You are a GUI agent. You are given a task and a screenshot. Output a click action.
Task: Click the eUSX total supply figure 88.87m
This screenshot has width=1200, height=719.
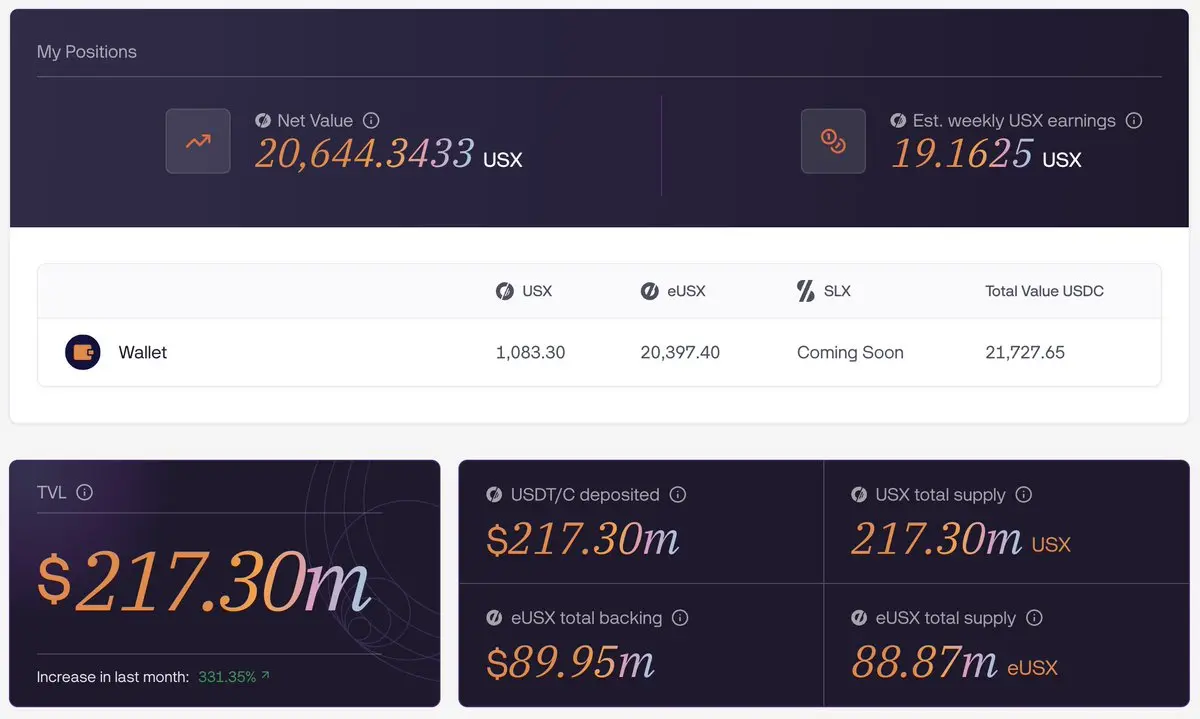point(924,662)
